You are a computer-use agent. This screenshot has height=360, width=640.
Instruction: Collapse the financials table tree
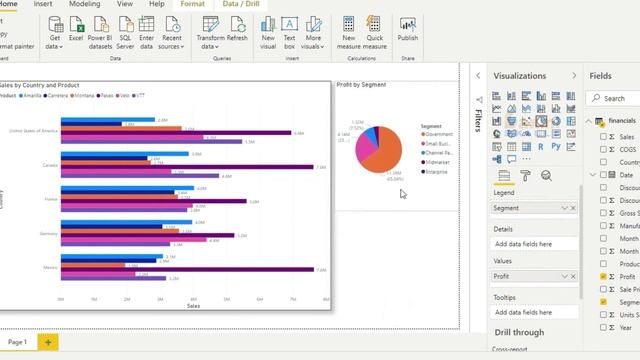589,121
